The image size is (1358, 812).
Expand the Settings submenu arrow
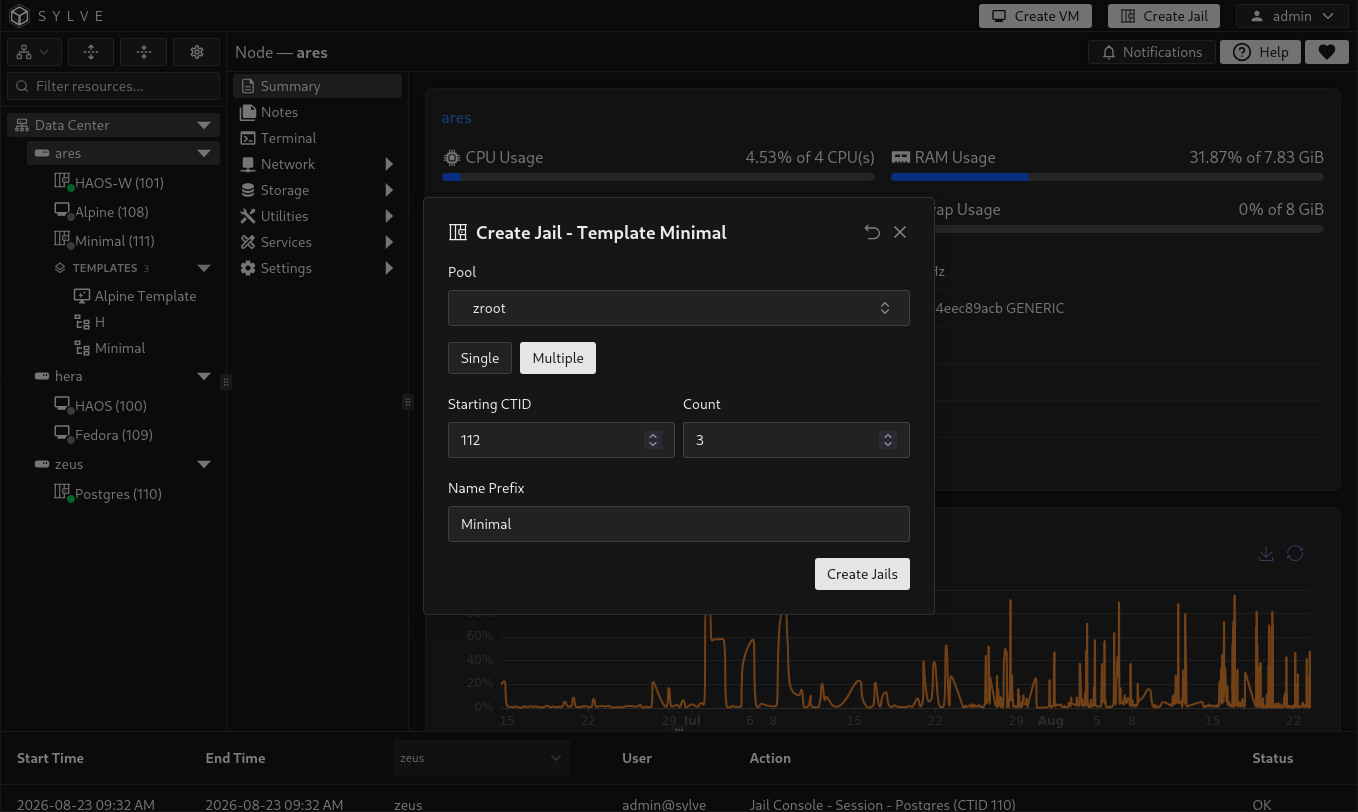(x=389, y=268)
